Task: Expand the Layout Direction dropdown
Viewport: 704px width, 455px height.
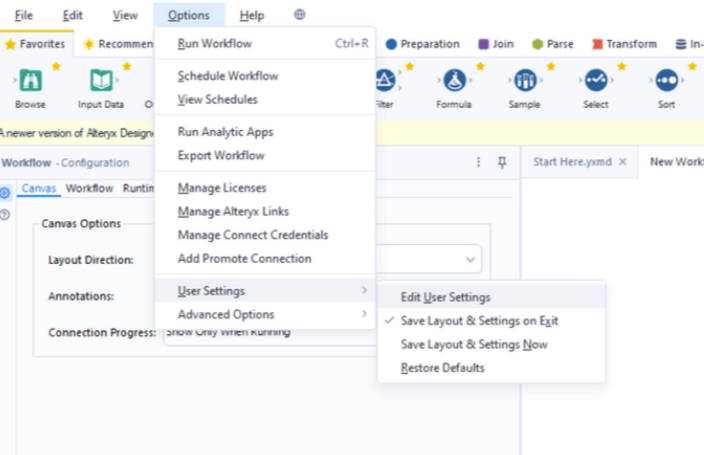Action: point(470,259)
